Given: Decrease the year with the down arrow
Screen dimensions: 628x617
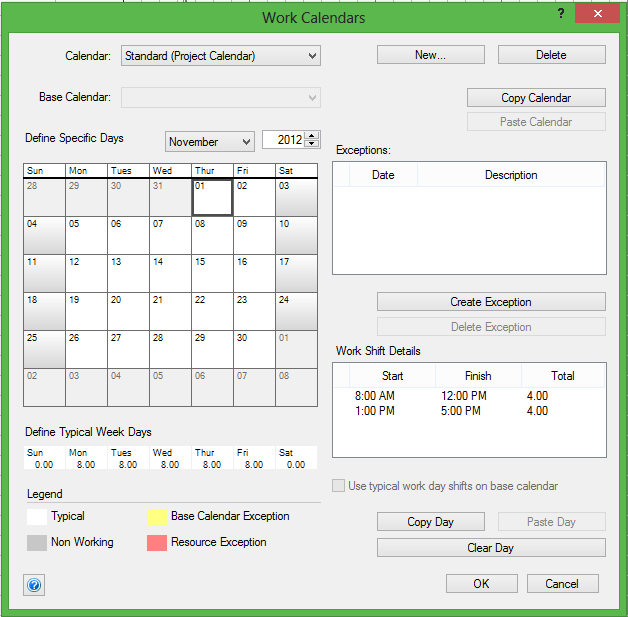Looking at the screenshot, I should point(312,146).
